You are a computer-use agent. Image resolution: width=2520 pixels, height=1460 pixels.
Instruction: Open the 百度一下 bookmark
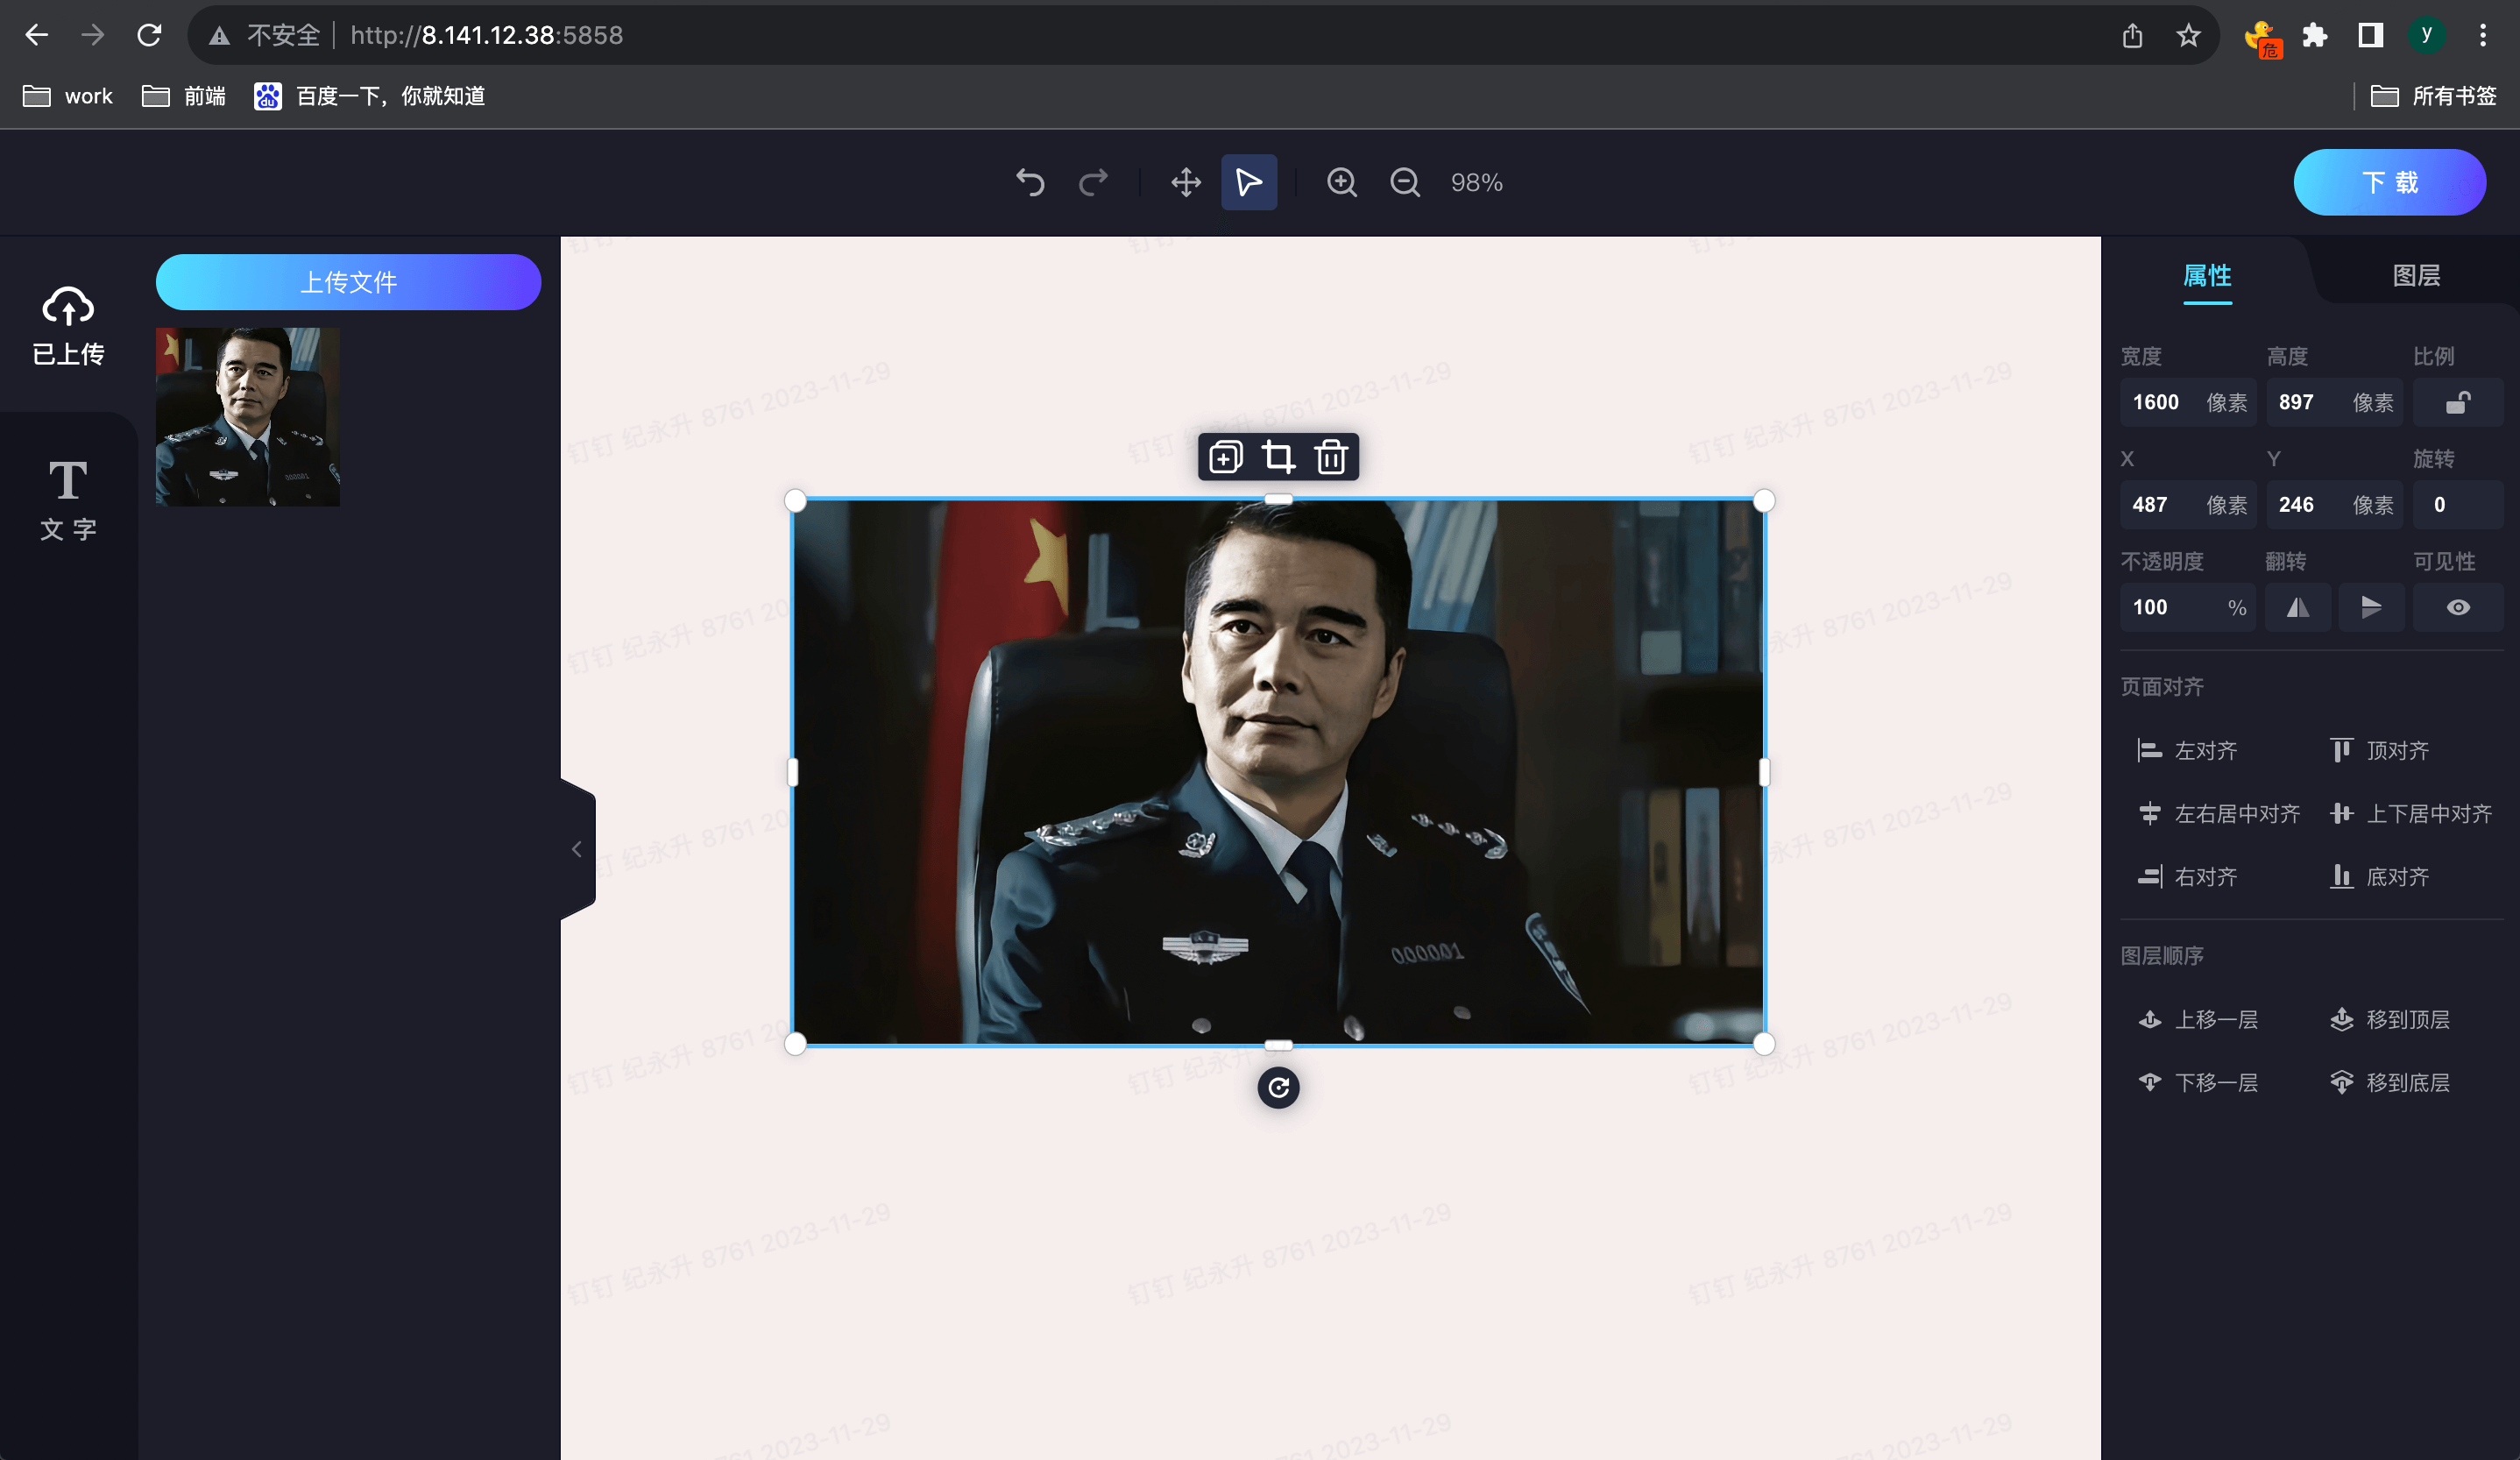click(370, 96)
